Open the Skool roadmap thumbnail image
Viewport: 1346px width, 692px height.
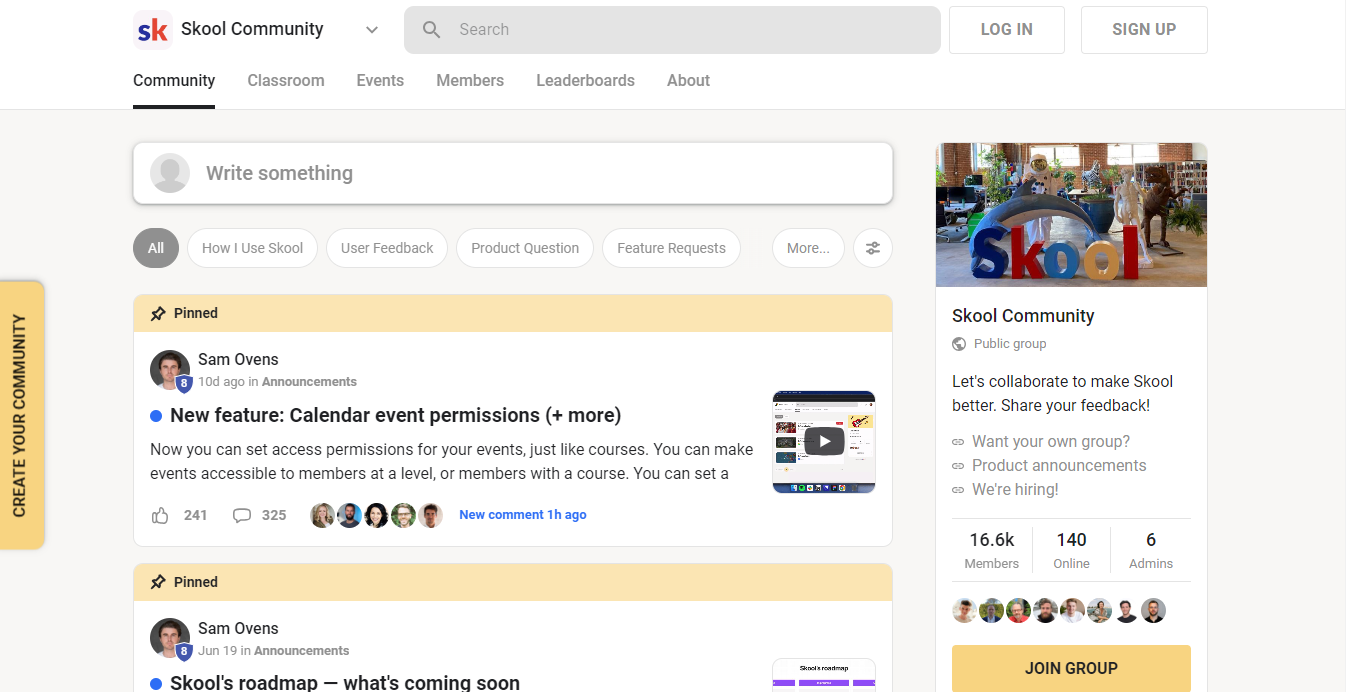click(x=824, y=675)
